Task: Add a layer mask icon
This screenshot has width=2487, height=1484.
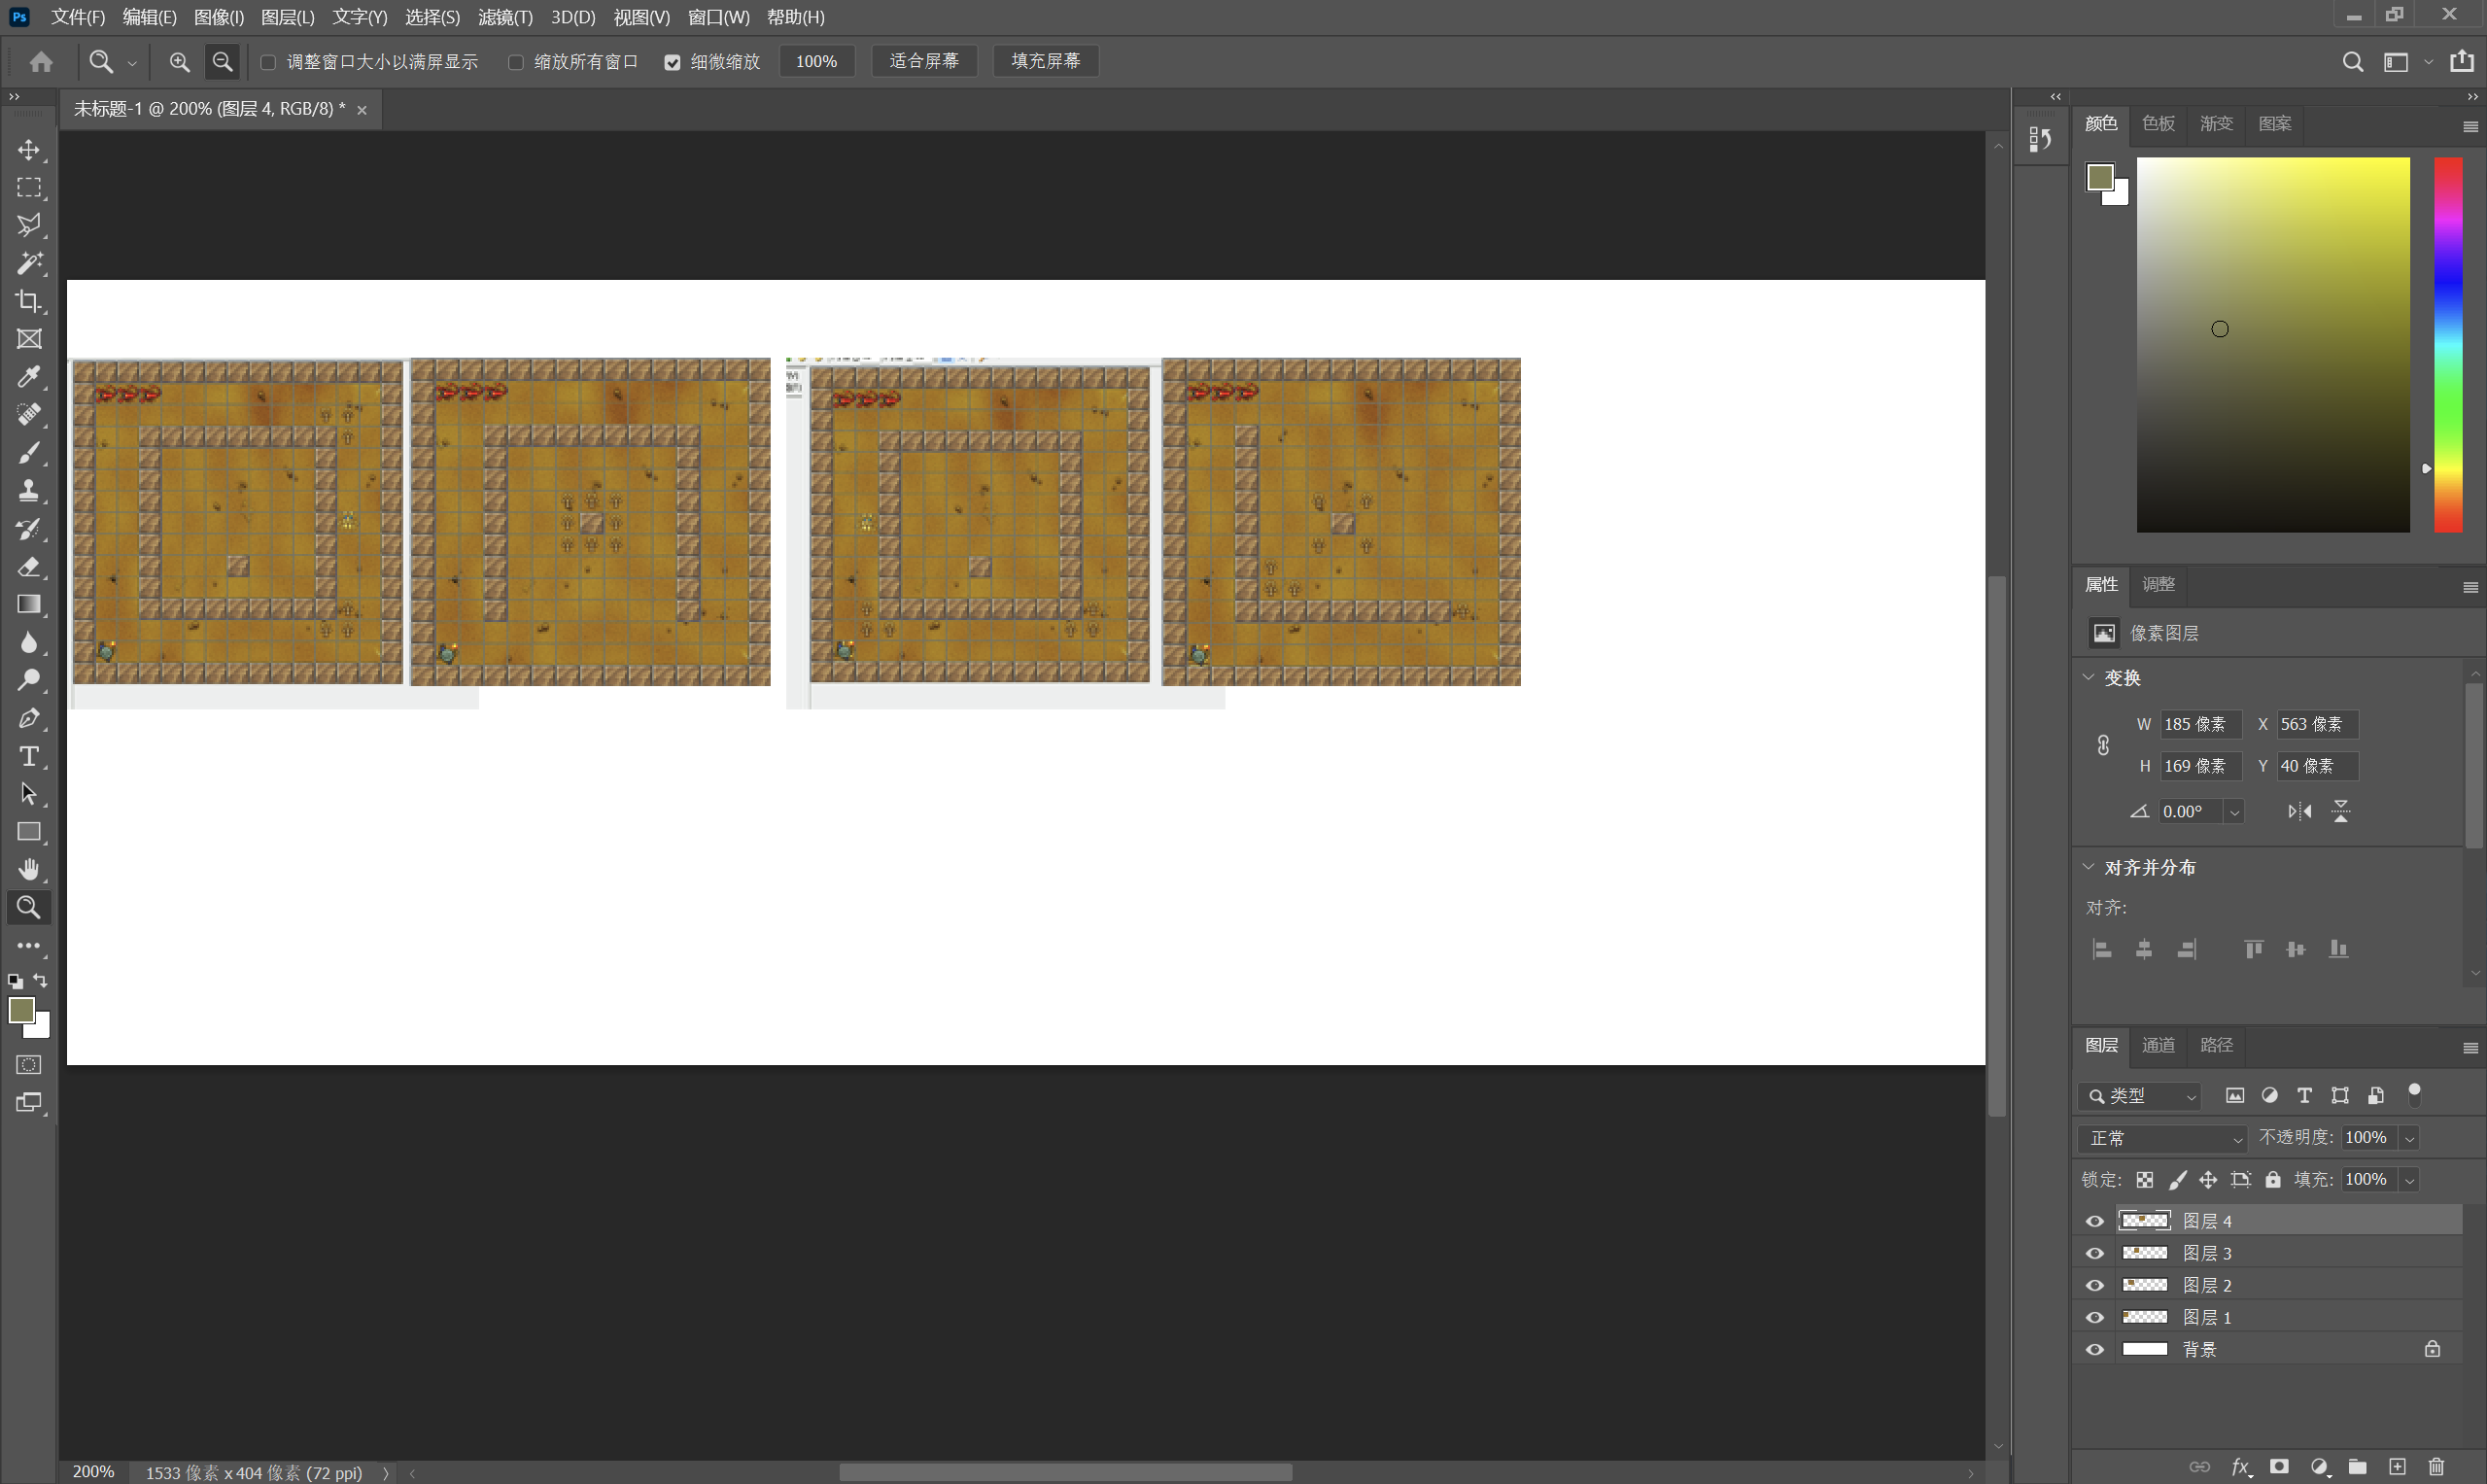Action: coord(2279,1467)
